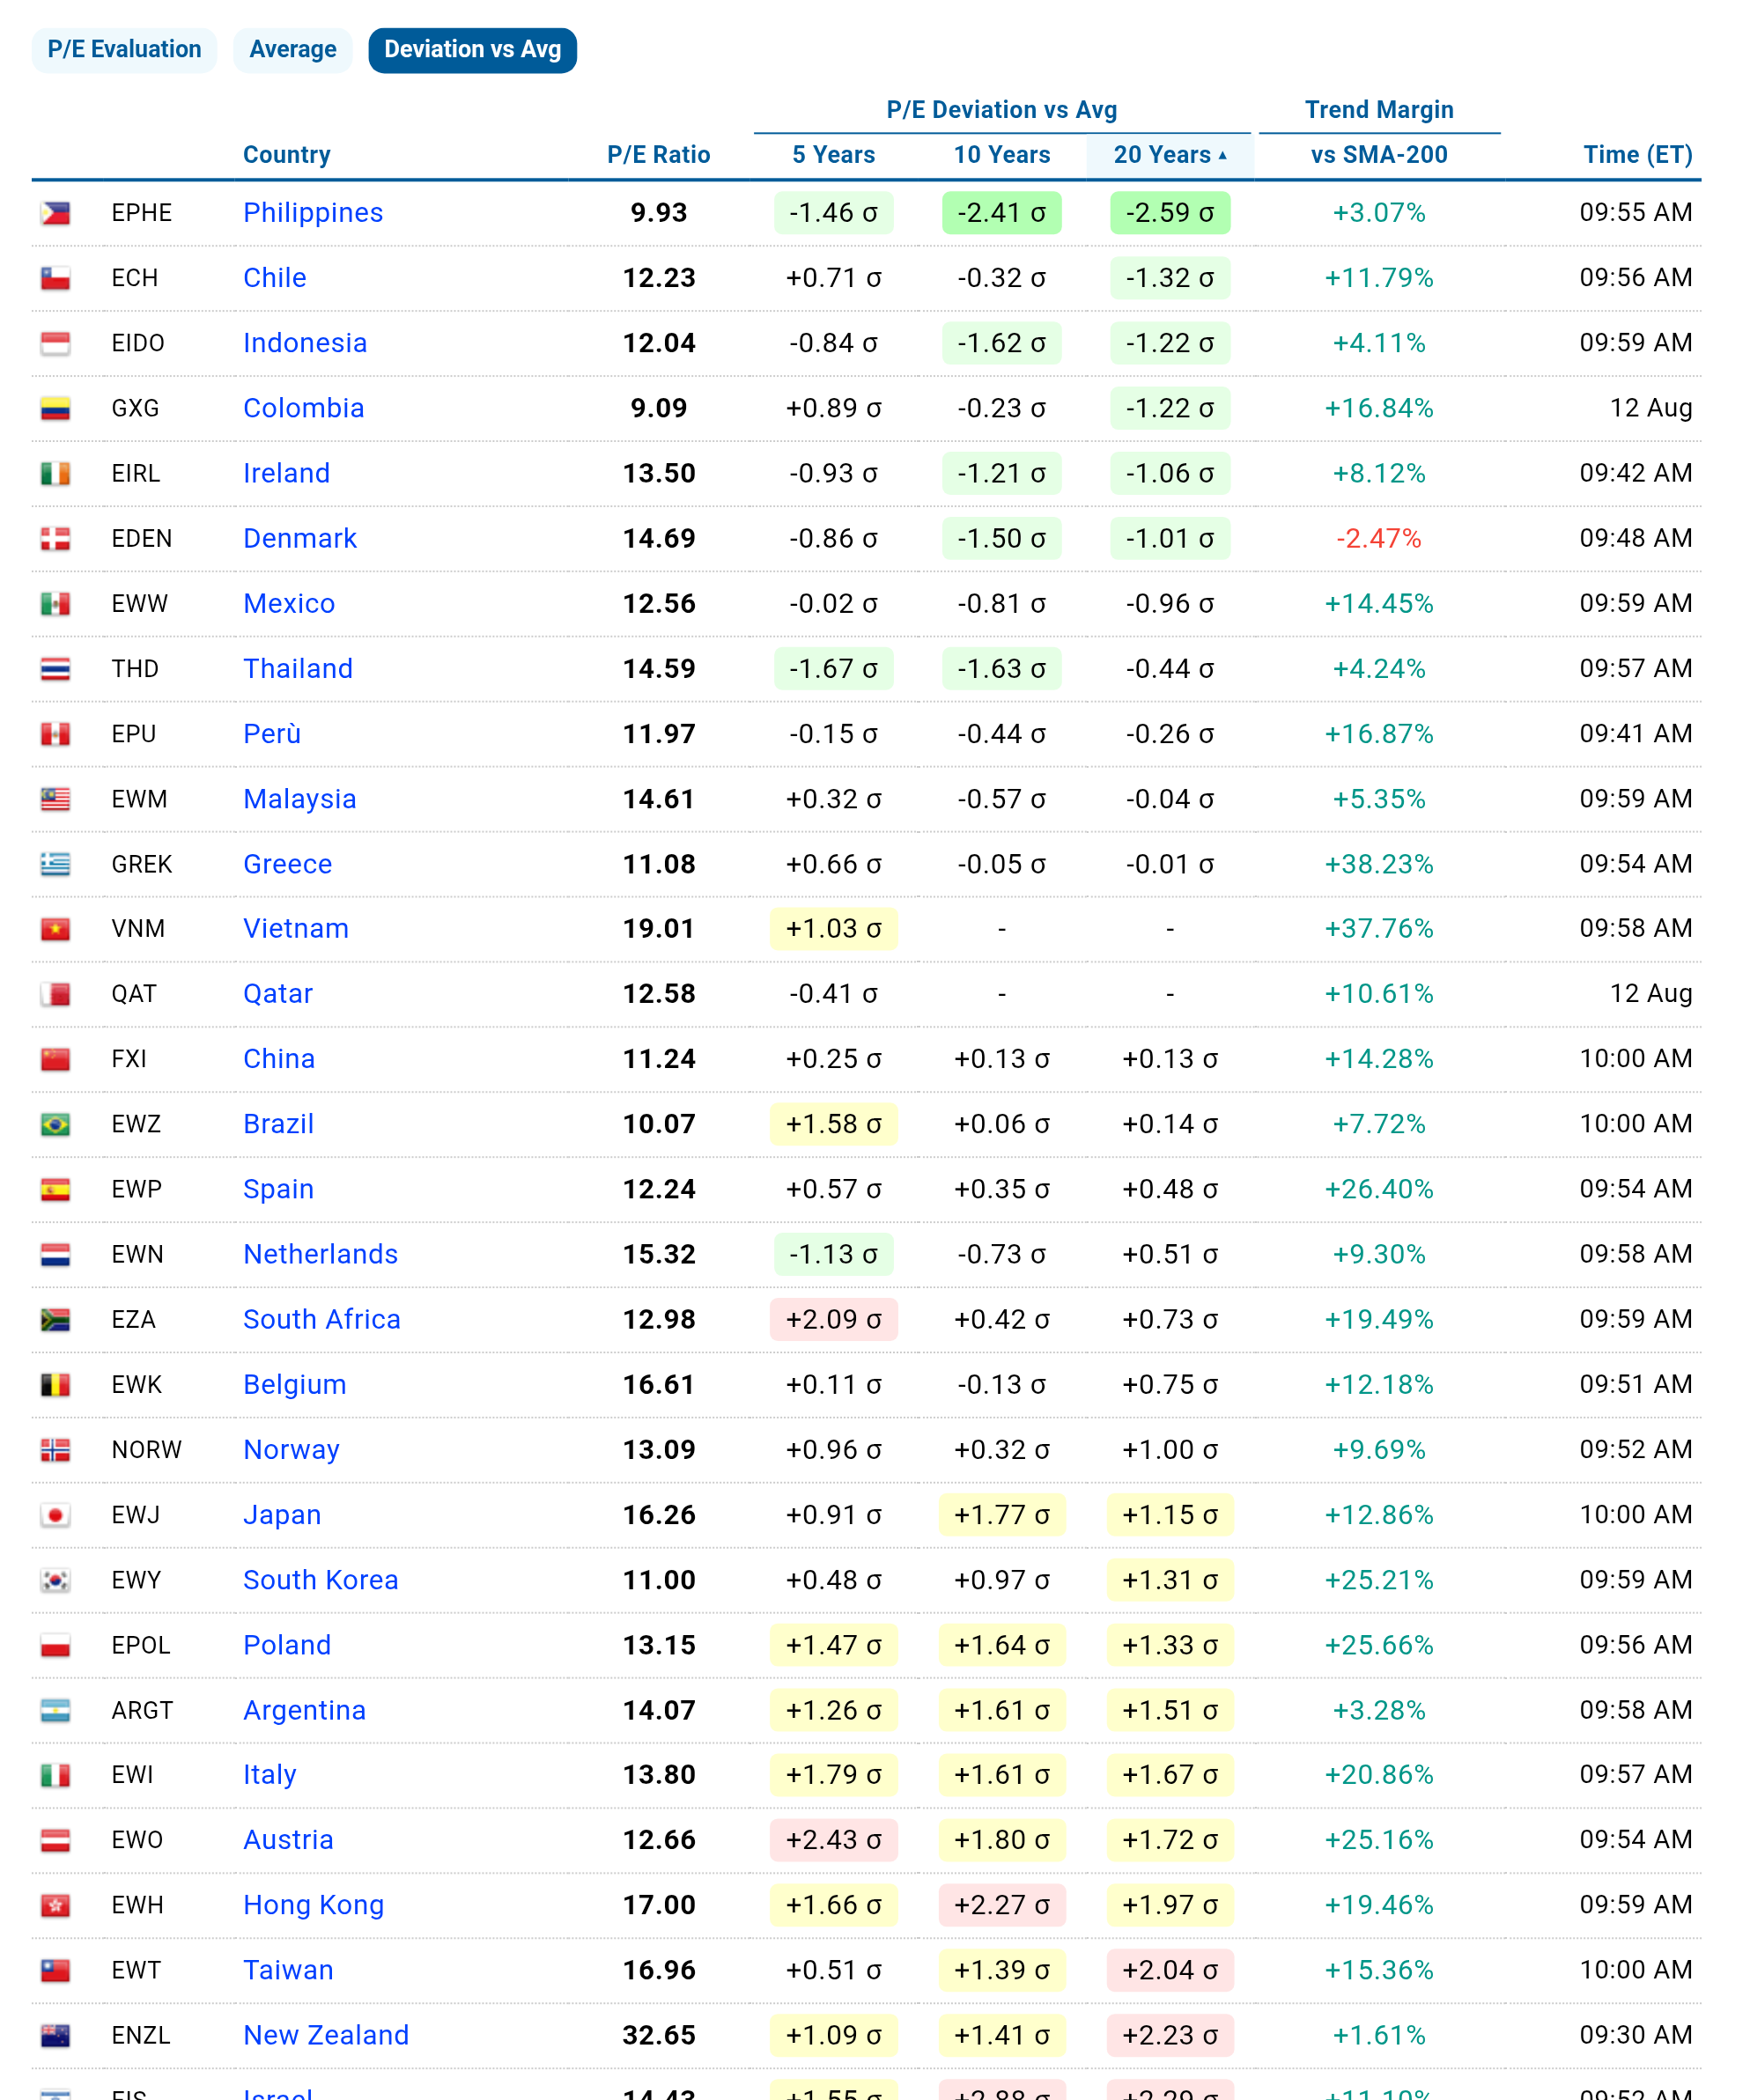
Task: Sort by the 20 Years column
Action: 1169,155
